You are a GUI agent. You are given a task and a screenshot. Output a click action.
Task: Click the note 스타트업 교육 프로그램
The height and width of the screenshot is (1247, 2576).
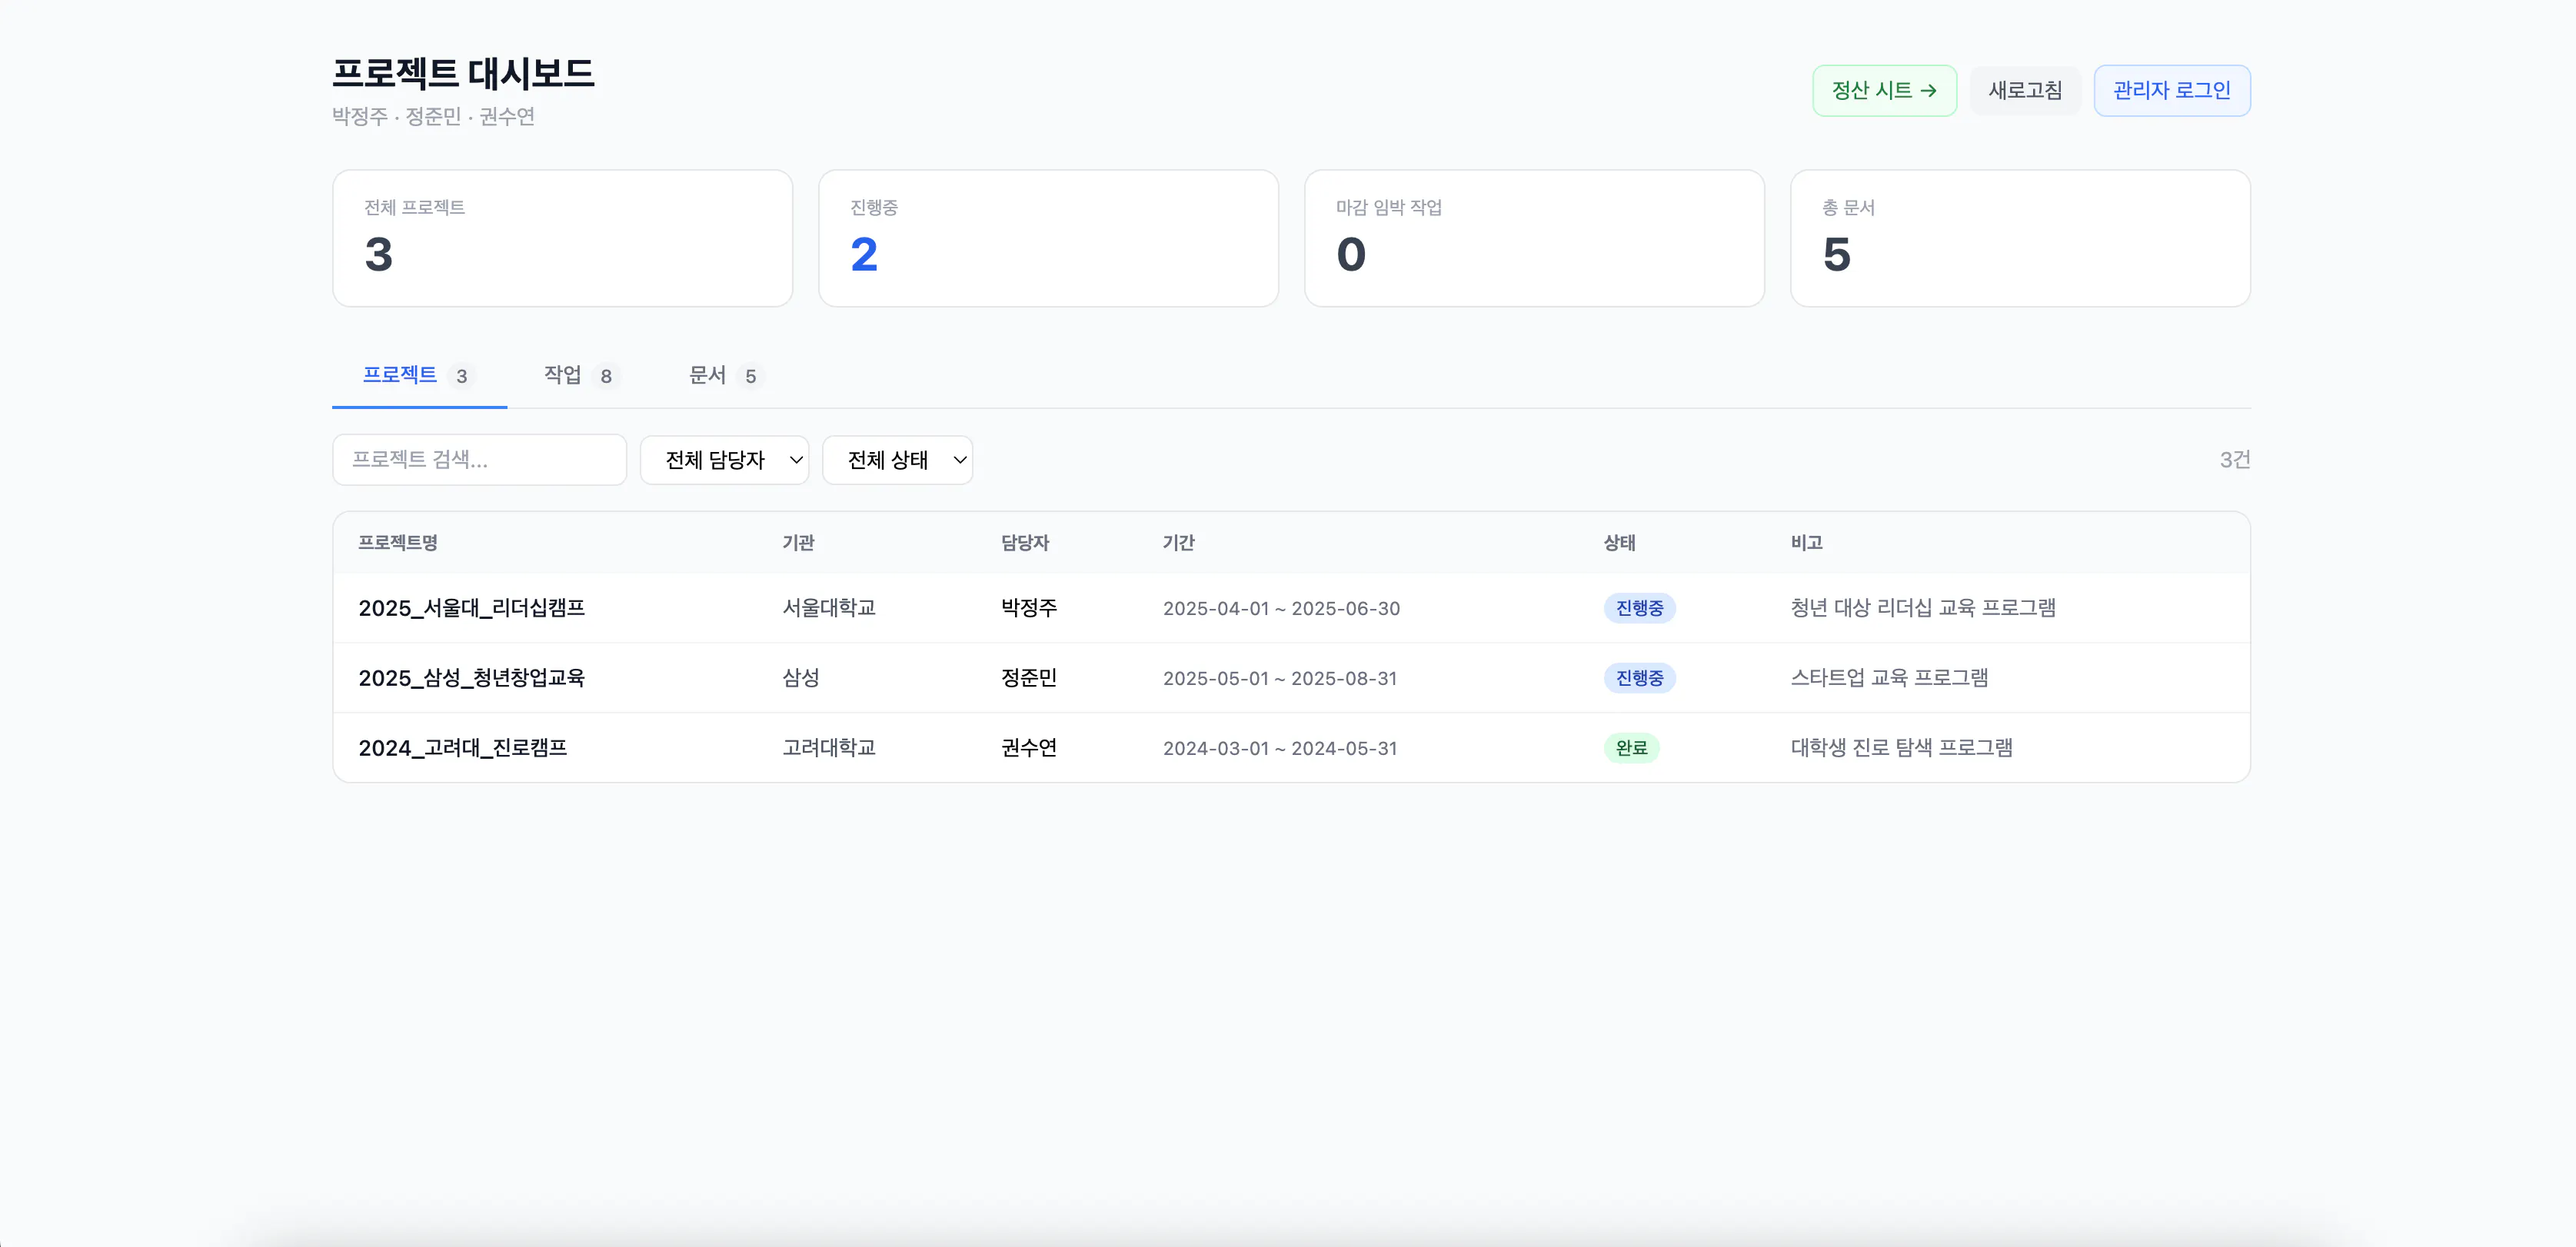click(x=1889, y=678)
